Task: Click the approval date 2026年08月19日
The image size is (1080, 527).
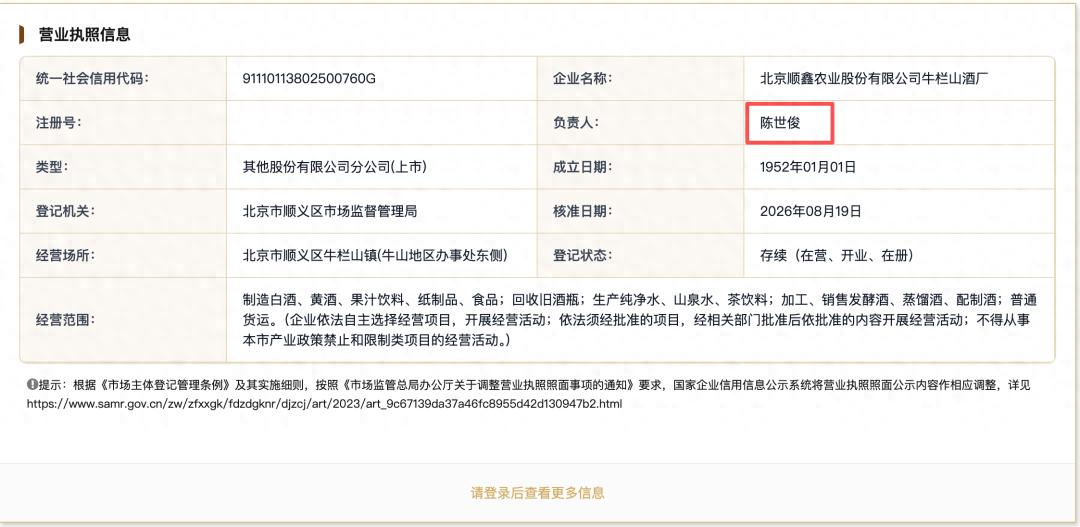Action: pyautogui.click(x=811, y=211)
